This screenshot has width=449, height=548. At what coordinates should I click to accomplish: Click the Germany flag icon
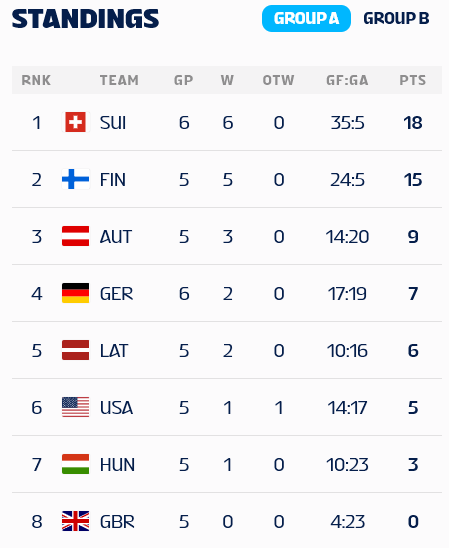tap(75, 293)
